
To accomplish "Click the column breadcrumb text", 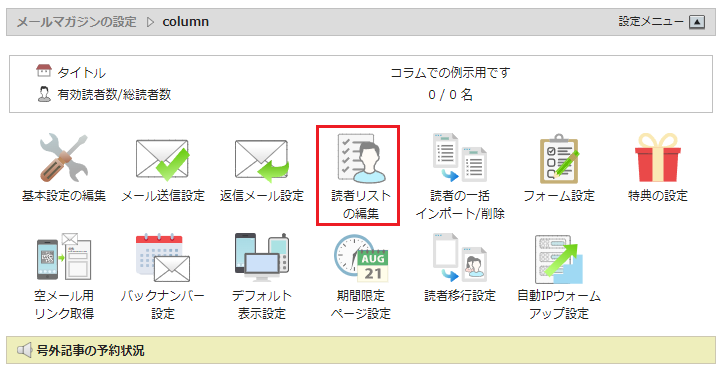I will click(185, 22).
